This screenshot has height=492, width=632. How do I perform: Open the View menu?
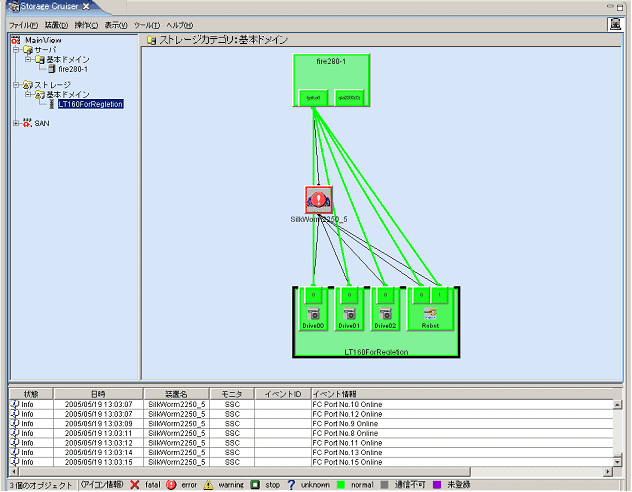click(x=116, y=25)
